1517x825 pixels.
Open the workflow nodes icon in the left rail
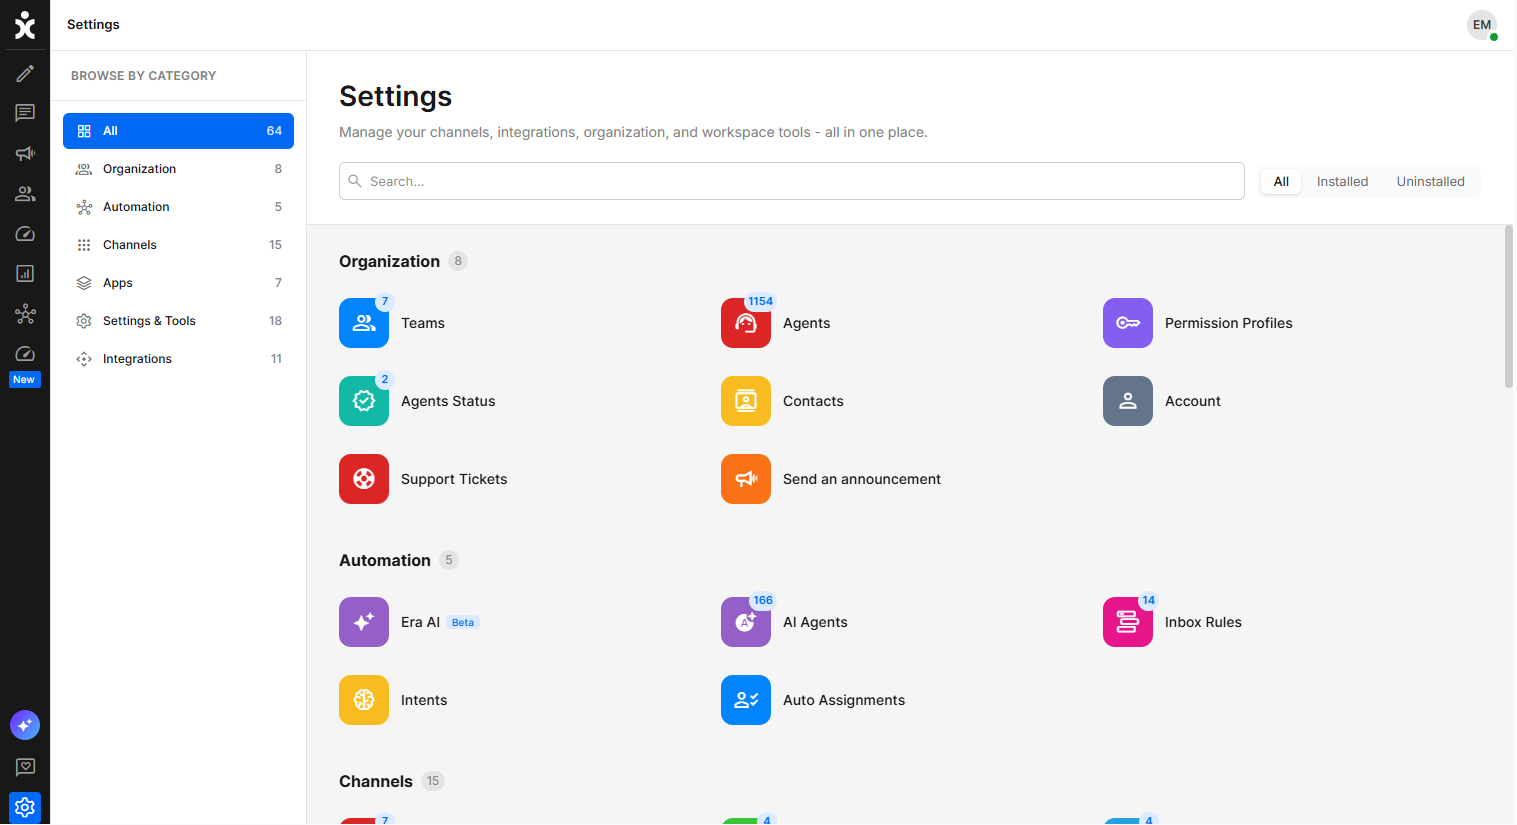[25, 314]
